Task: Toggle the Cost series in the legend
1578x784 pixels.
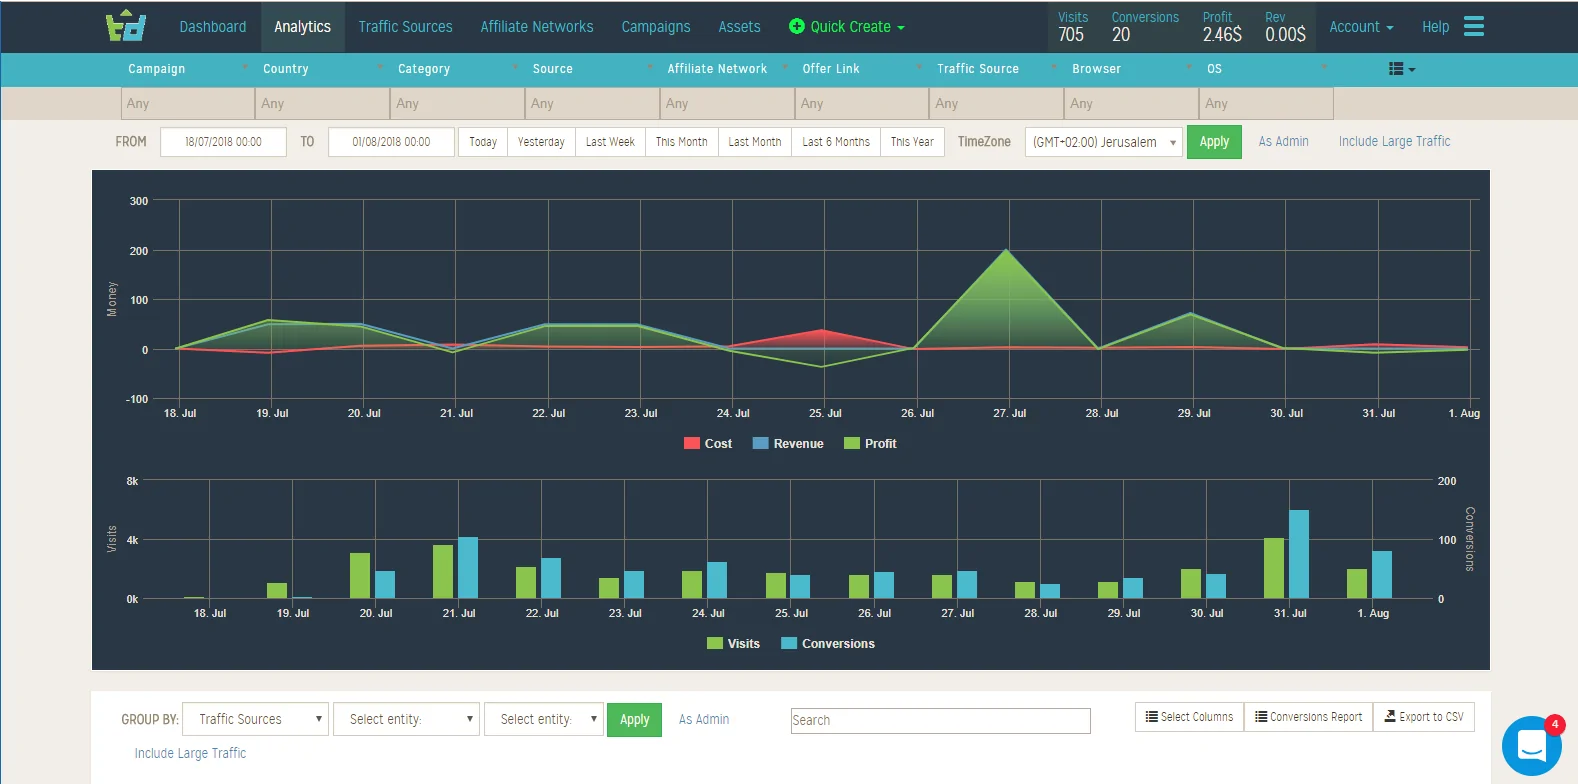Action: click(x=708, y=444)
